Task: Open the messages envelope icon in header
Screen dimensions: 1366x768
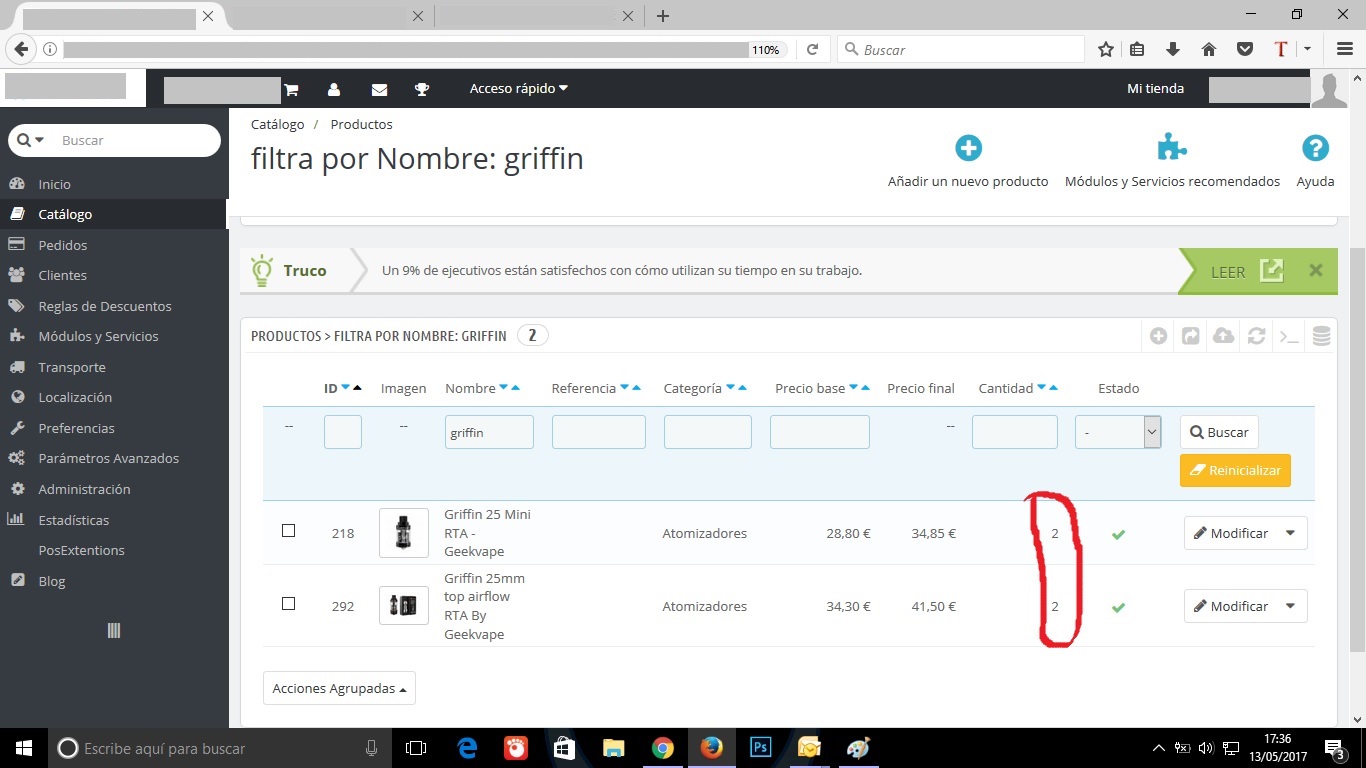Action: tap(379, 89)
